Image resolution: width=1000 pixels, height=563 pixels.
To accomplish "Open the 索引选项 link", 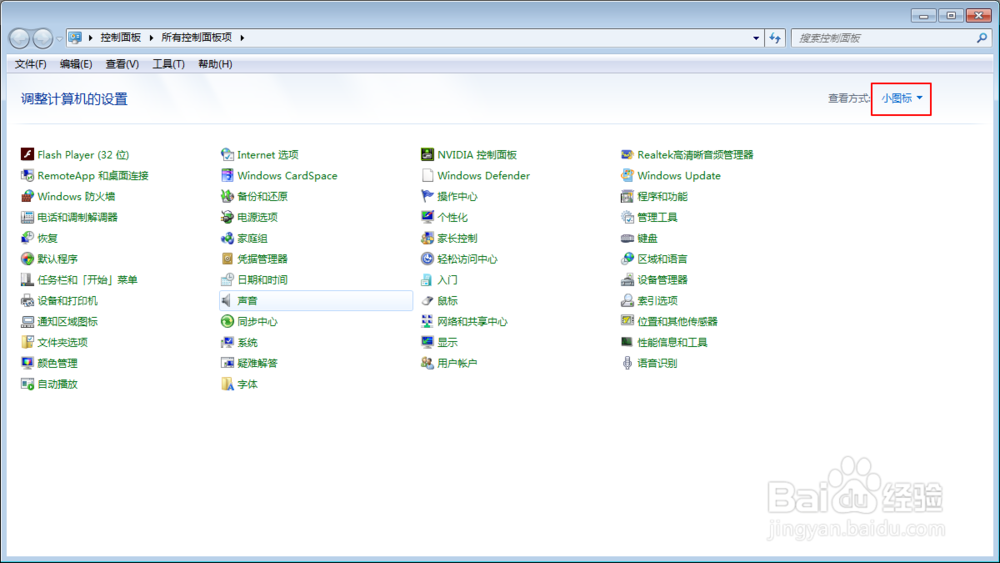I will [x=657, y=300].
